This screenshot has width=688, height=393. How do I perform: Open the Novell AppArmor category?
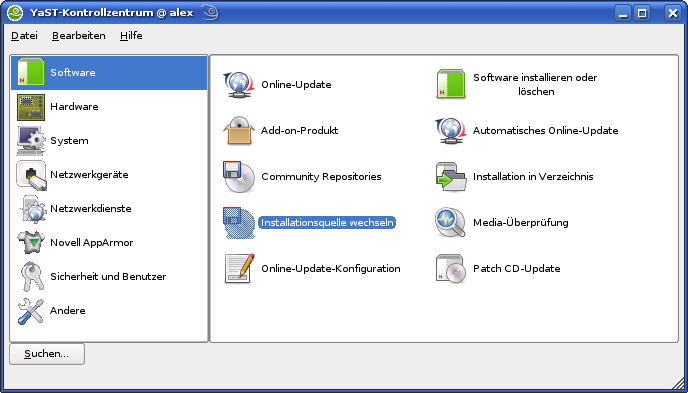tap(109, 243)
